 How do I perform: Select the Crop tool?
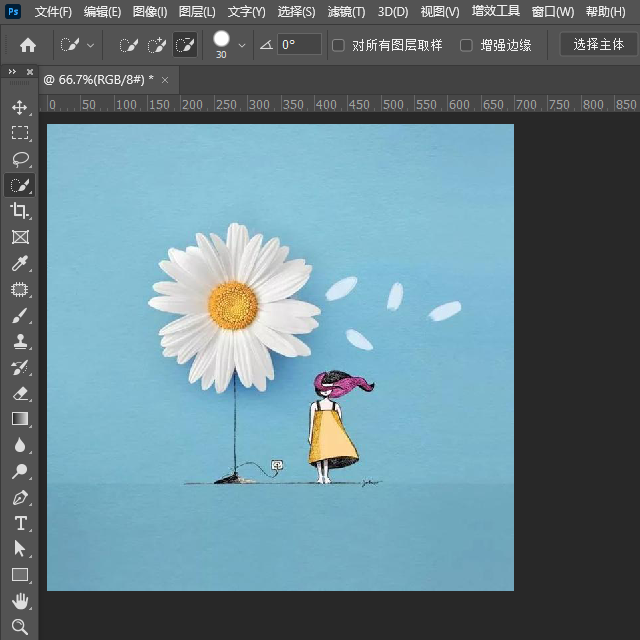(x=19, y=211)
